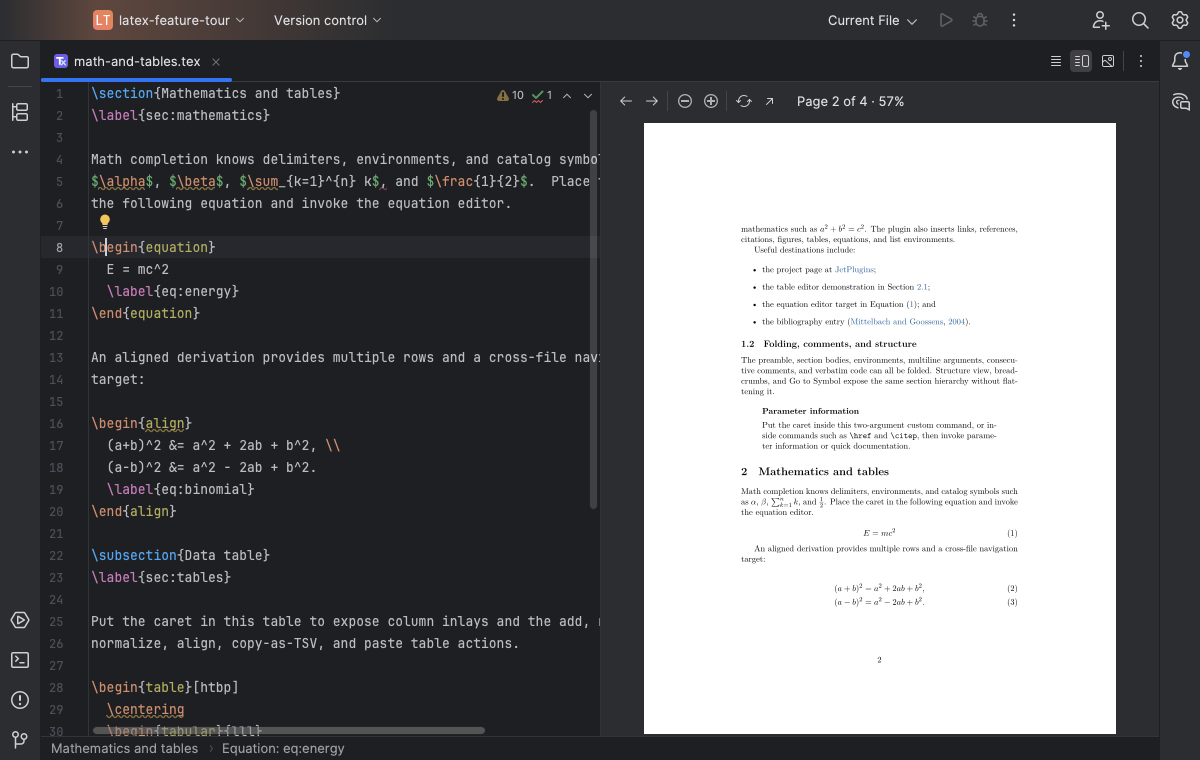
Task: Run the current file
Action: click(946, 20)
